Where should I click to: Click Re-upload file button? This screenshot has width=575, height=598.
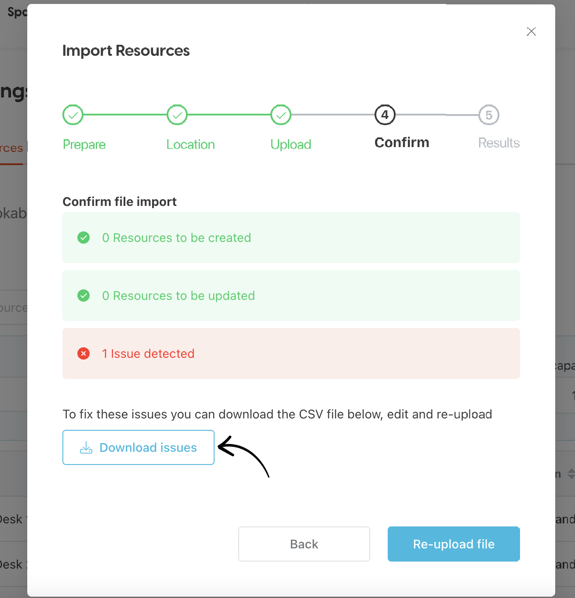tap(454, 544)
